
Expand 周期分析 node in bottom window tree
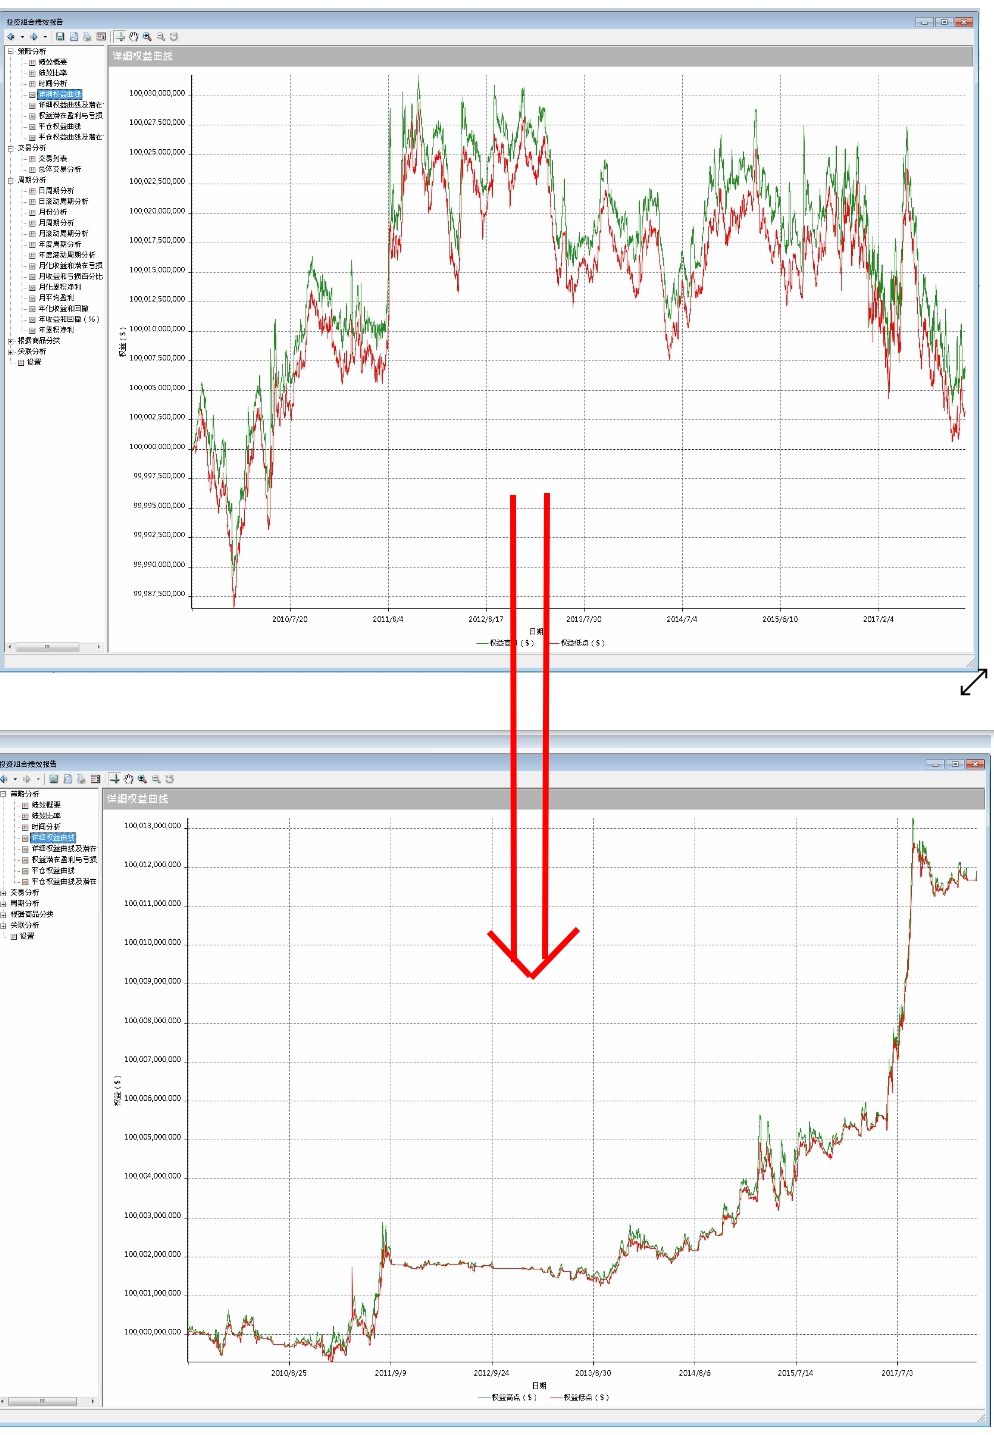coord(4,904)
